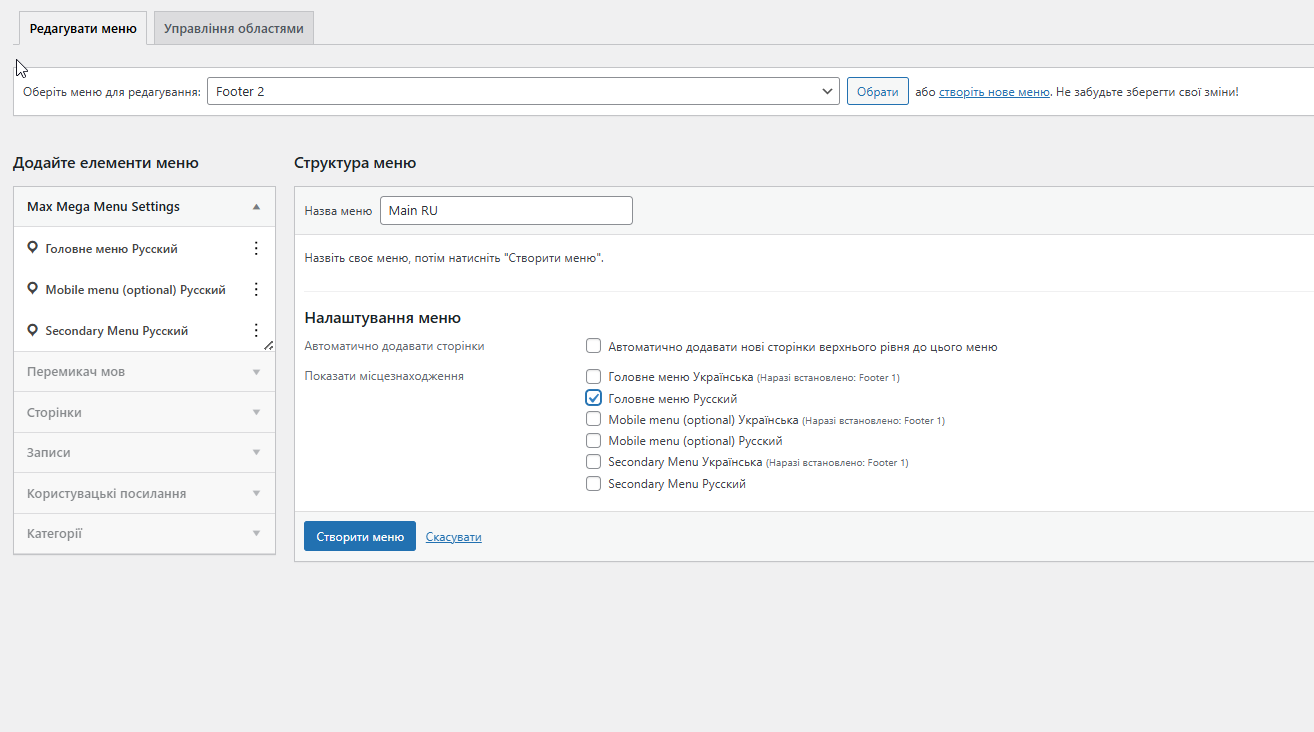Click location pin icon beside Головне меню Русский

[33, 248]
